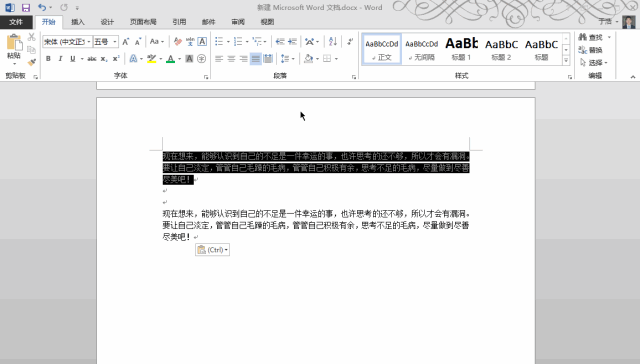Viewport: 640px width, 364px height.
Task: Open the font size dropdown (五号)
Action: [x=115, y=42]
